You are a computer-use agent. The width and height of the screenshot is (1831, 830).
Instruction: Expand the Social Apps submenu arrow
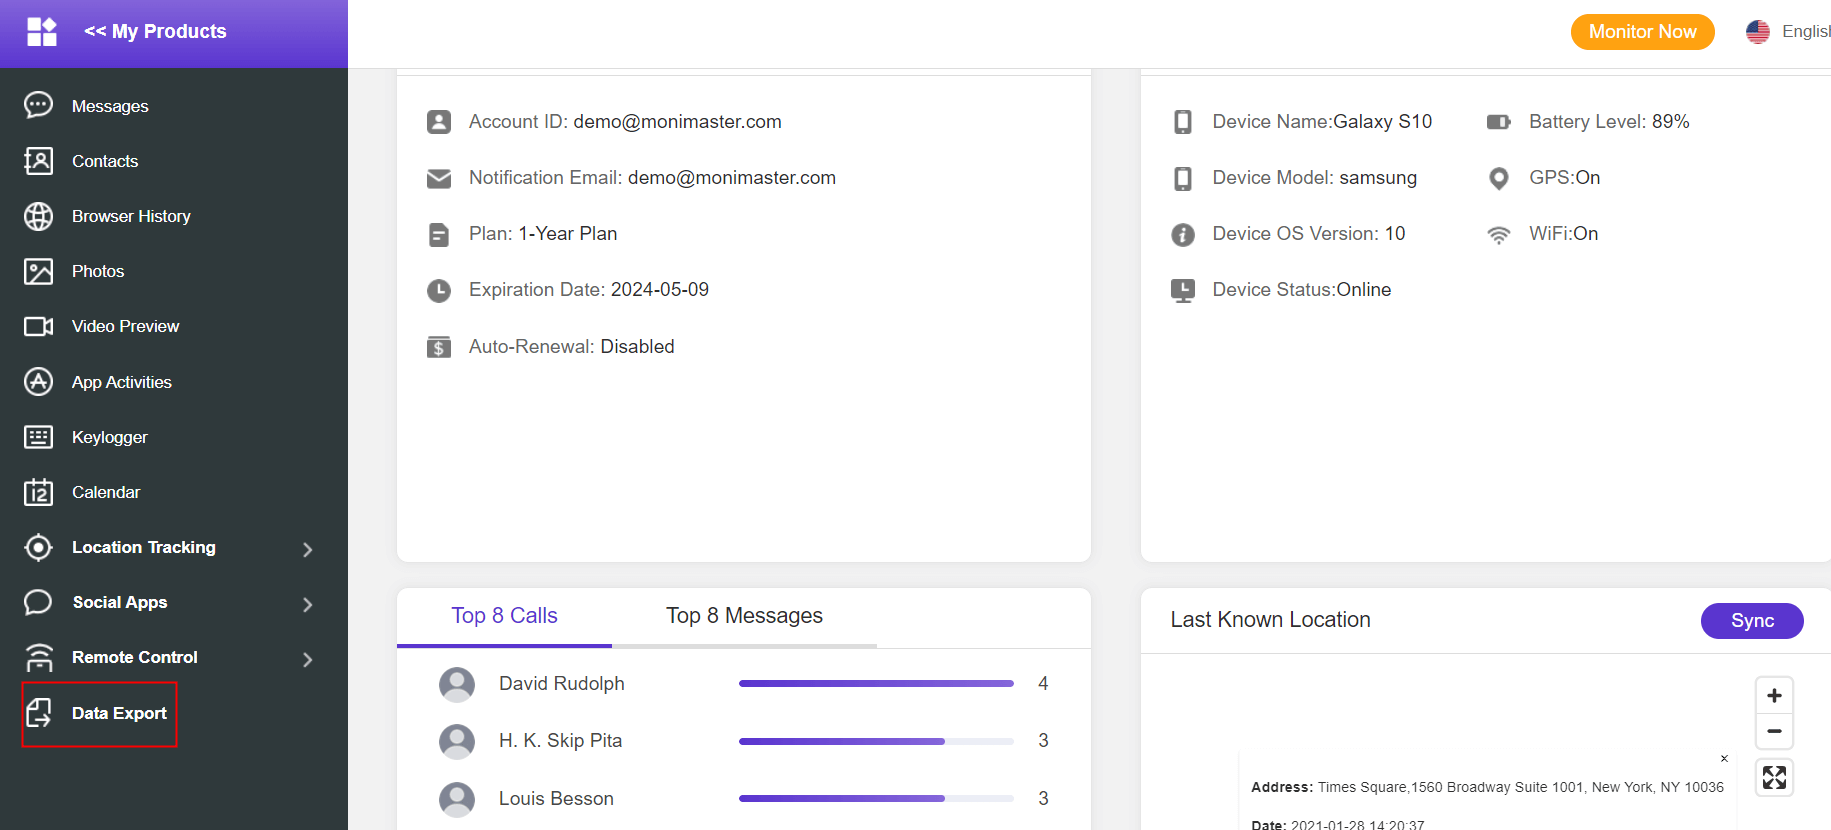[x=308, y=604]
